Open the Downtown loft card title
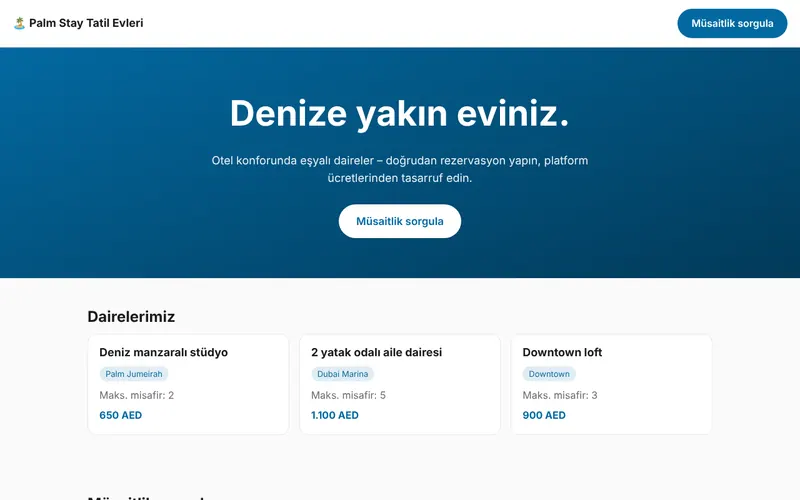This screenshot has width=800, height=500. [x=562, y=352]
